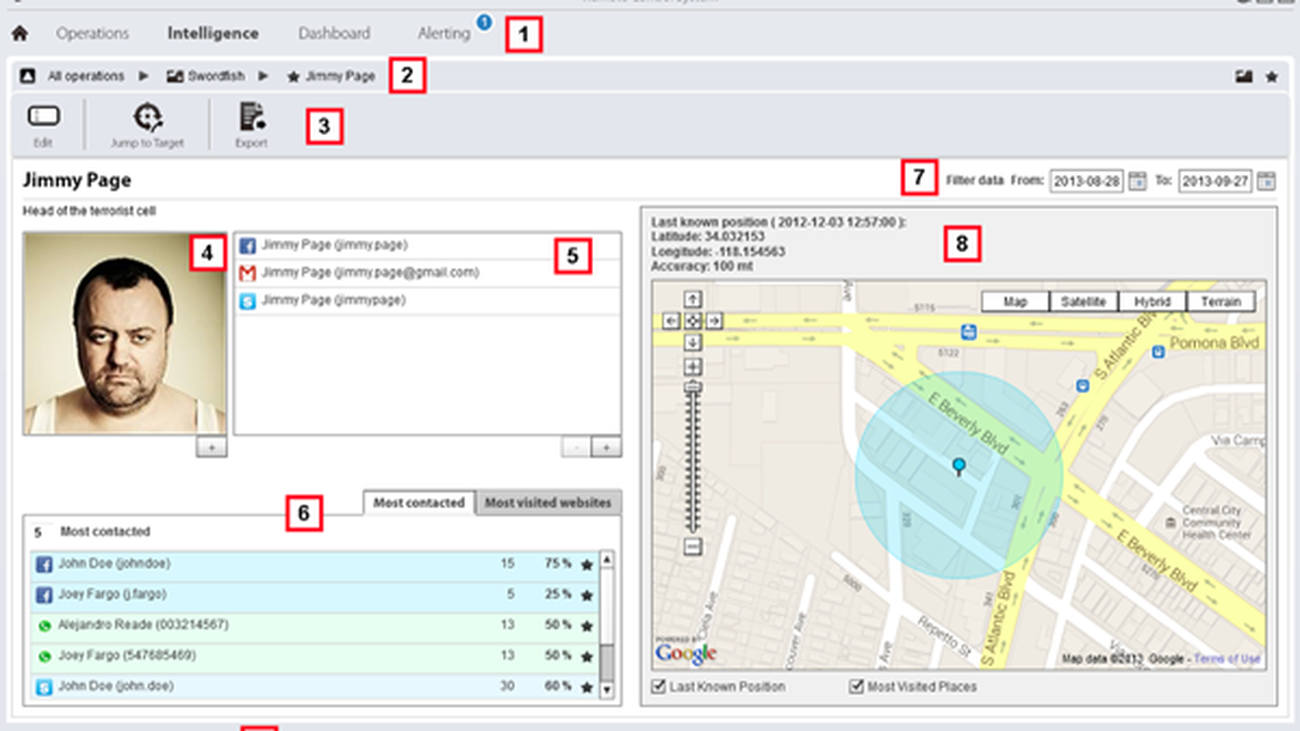Click the Edit toolbar icon

pos(43,117)
